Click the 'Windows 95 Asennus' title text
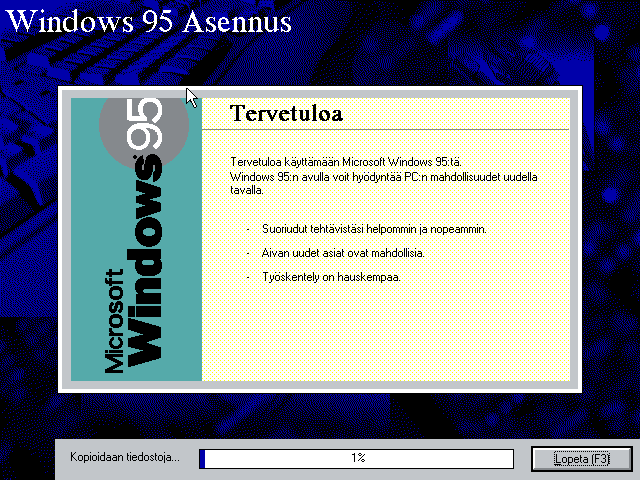 coord(149,21)
